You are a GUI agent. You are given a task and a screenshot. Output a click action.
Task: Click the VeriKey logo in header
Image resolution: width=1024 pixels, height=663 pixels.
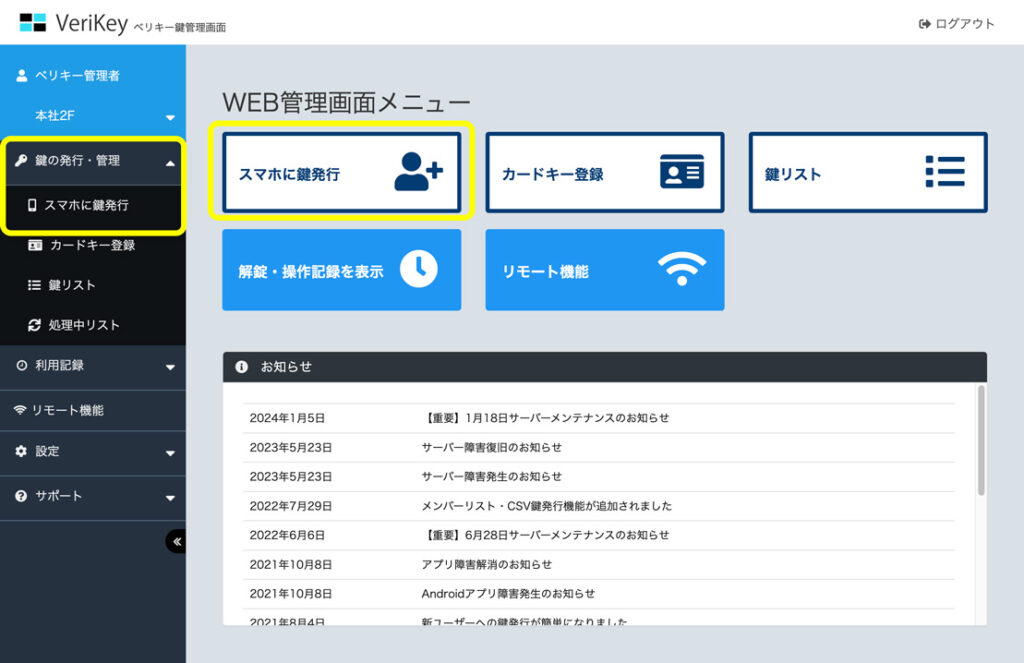pyautogui.click(x=74, y=22)
